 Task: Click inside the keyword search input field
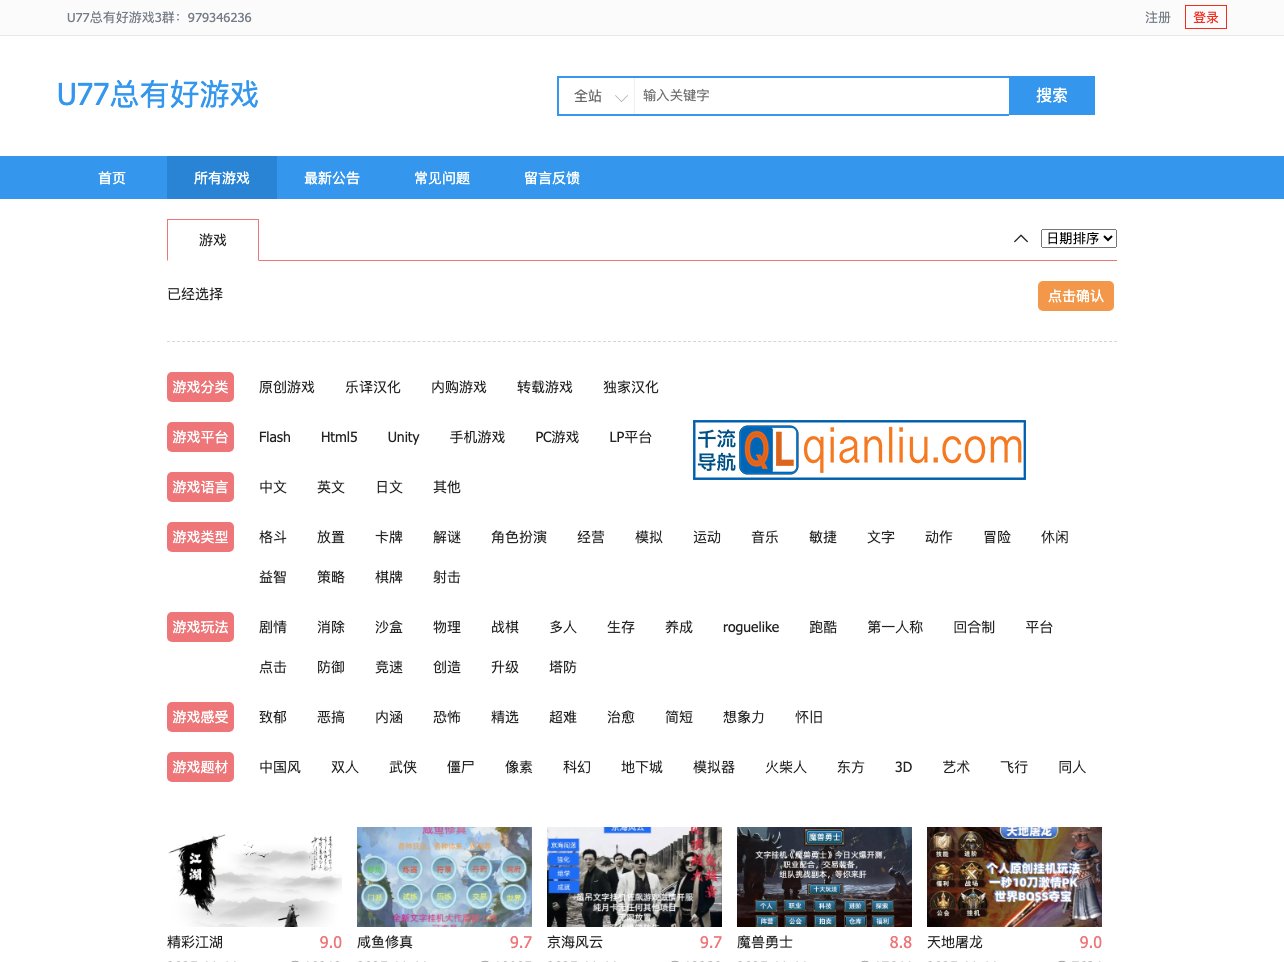[x=820, y=95]
